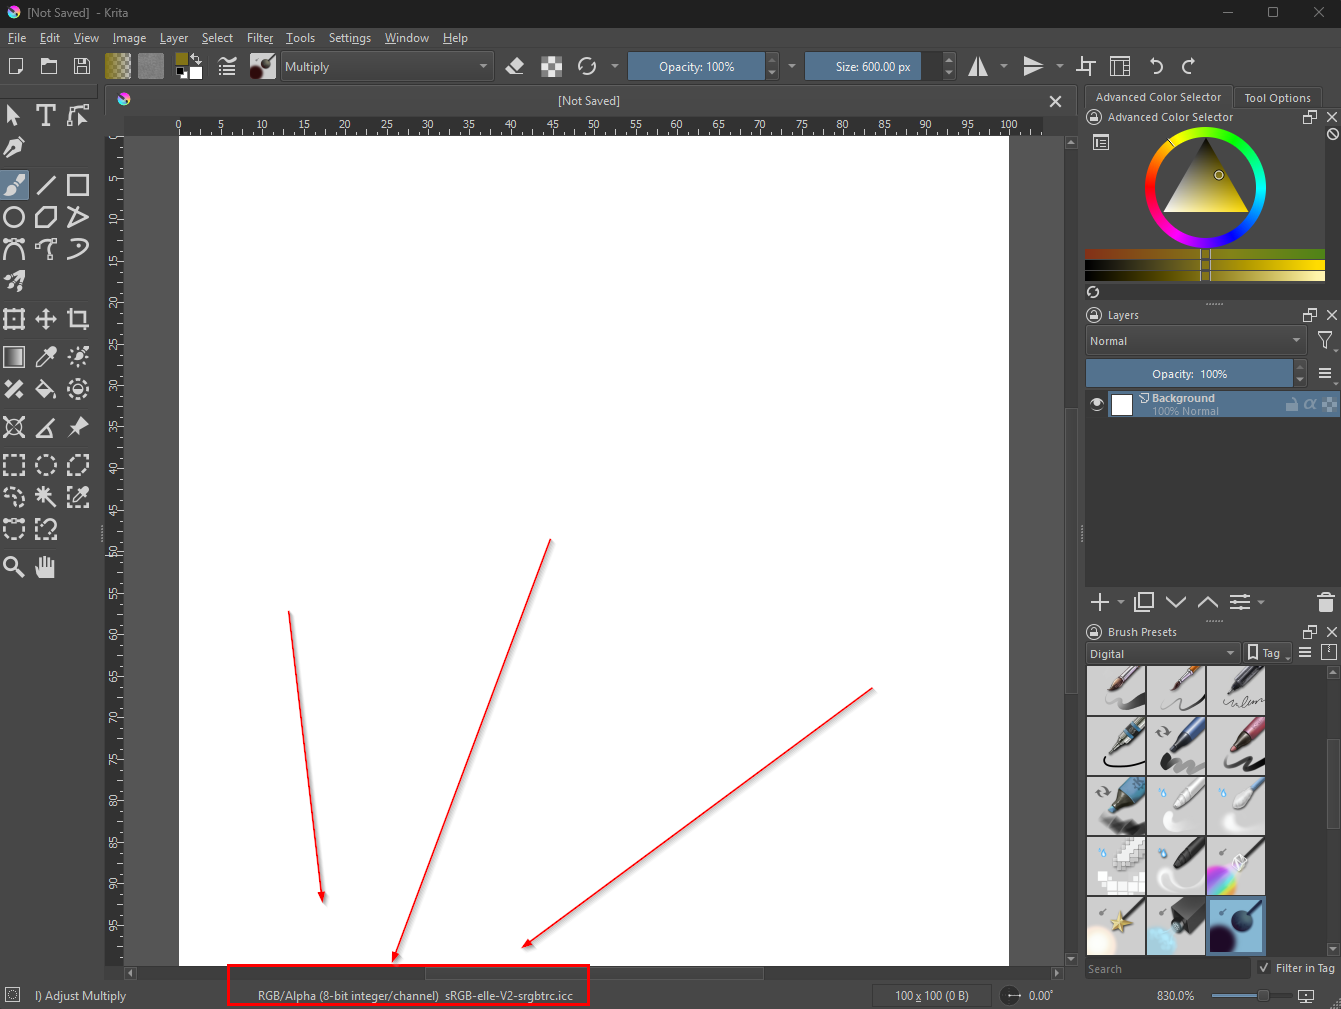
Task: Delete layer using trash icon
Action: [1325, 602]
